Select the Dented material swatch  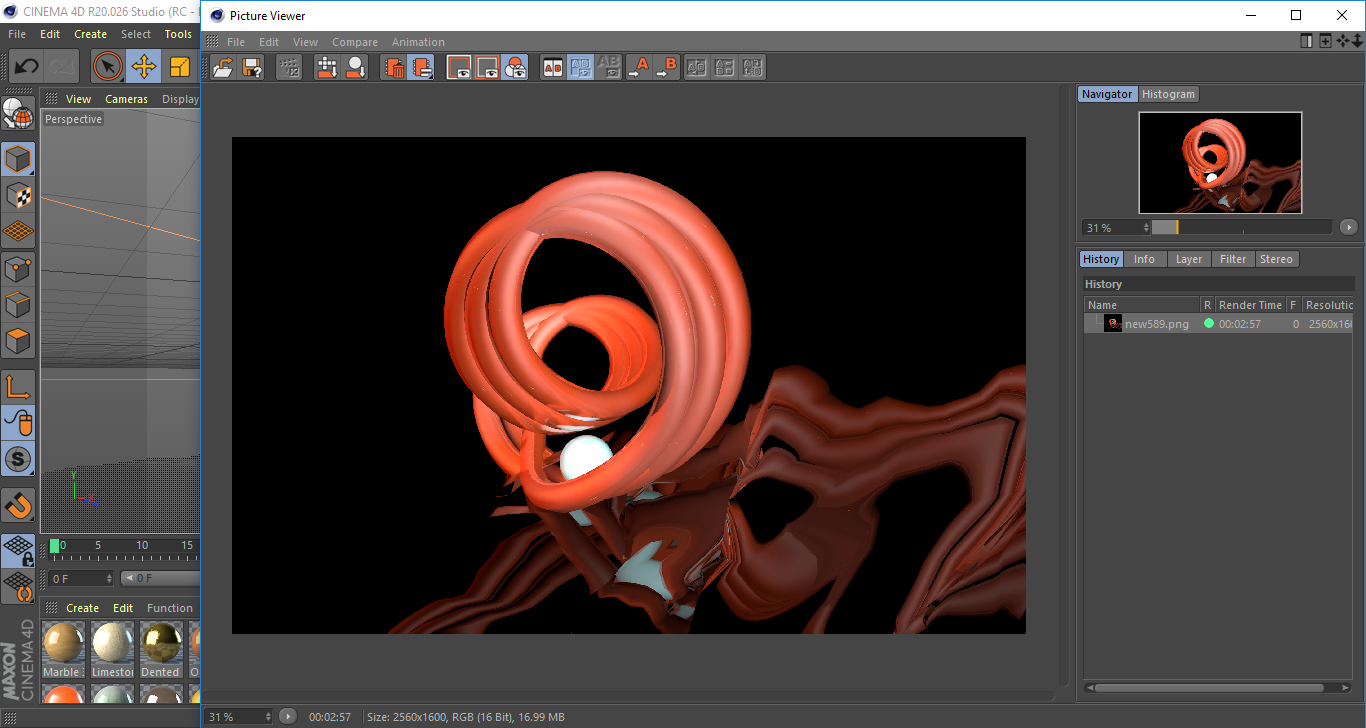tap(160, 648)
